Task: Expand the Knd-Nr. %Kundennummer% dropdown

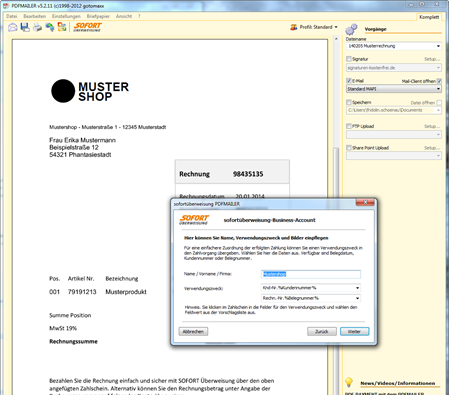Action: (357, 288)
